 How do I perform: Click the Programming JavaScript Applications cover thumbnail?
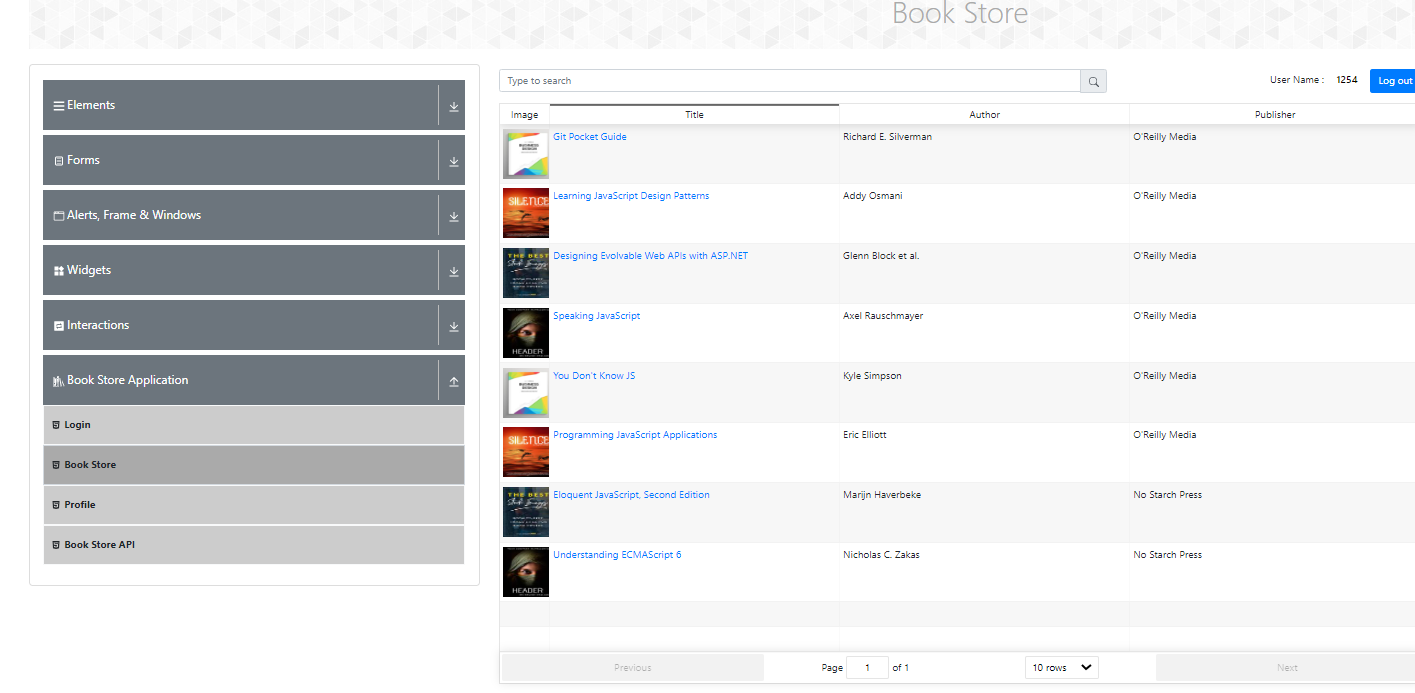tap(526, 452)
